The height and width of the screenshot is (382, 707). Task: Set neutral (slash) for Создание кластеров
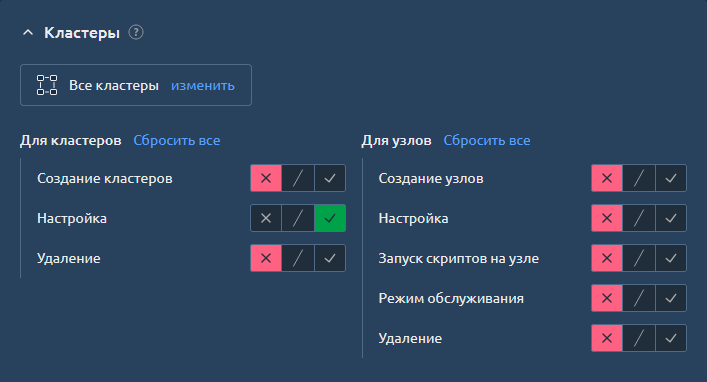298,178
